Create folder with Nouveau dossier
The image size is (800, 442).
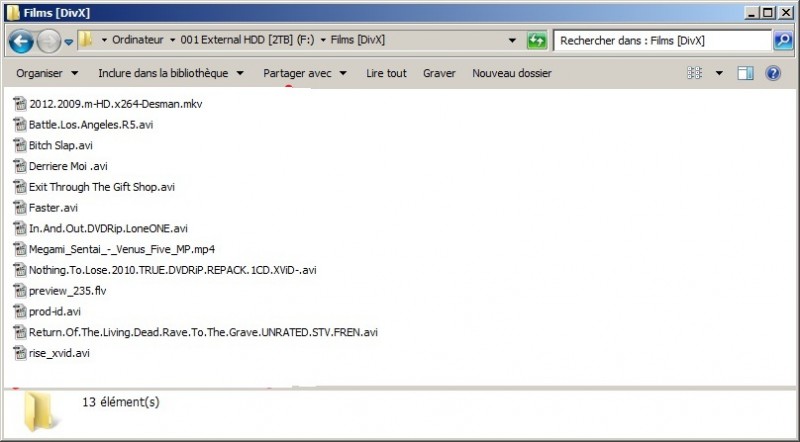(511, 73)
